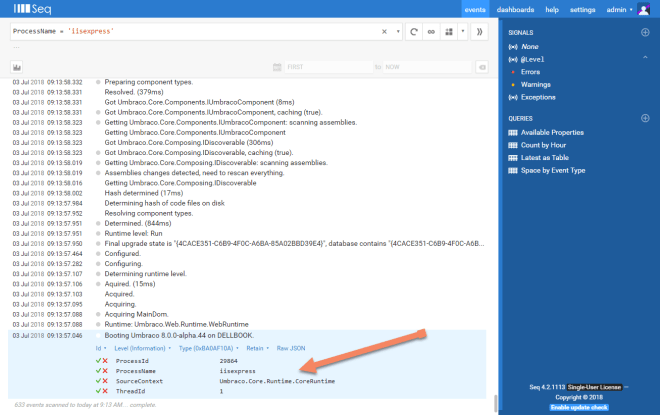Switch to the dashboards tab
Image resolution: width=660 pixels, height=415 pixels.
(x=515, y=9)
